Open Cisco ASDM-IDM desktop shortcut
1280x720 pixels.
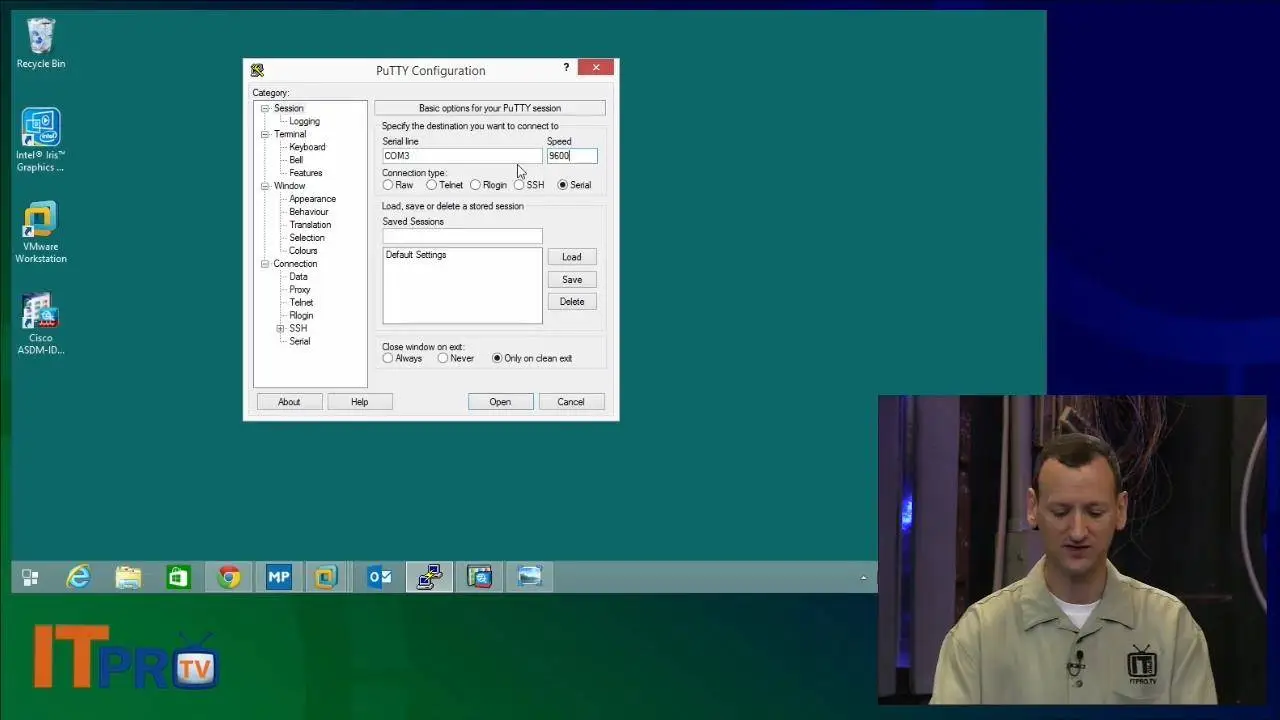coord(41,323)
